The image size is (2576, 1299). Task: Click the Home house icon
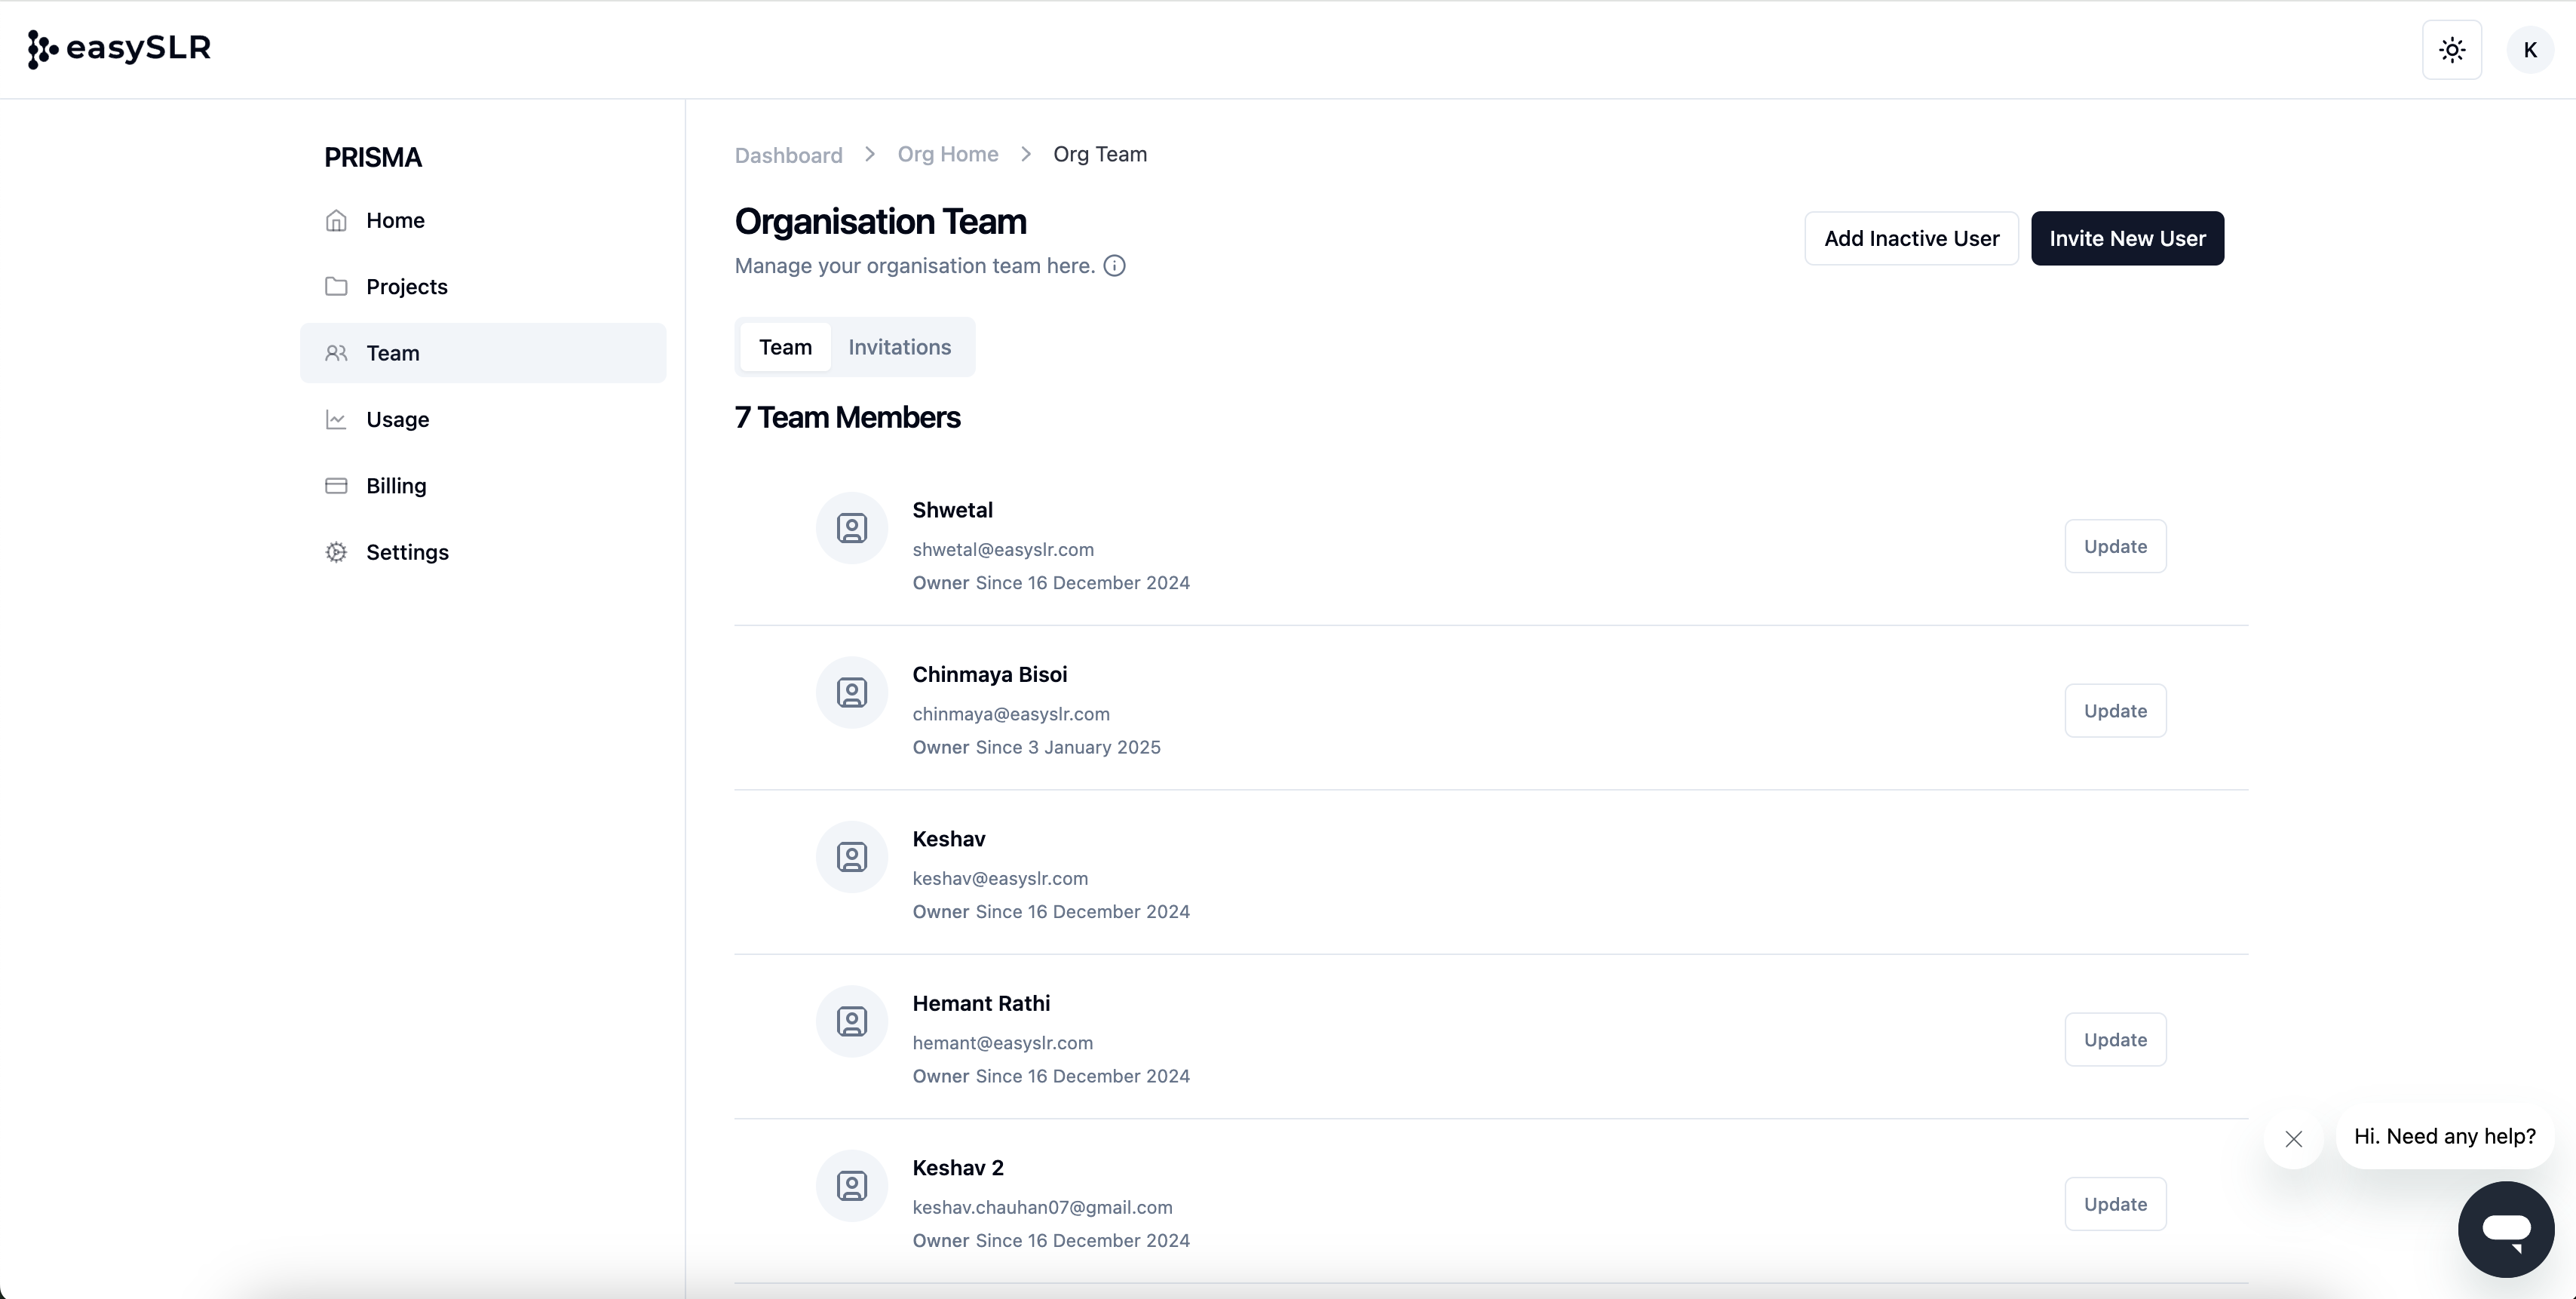click(x=336, y=220)
